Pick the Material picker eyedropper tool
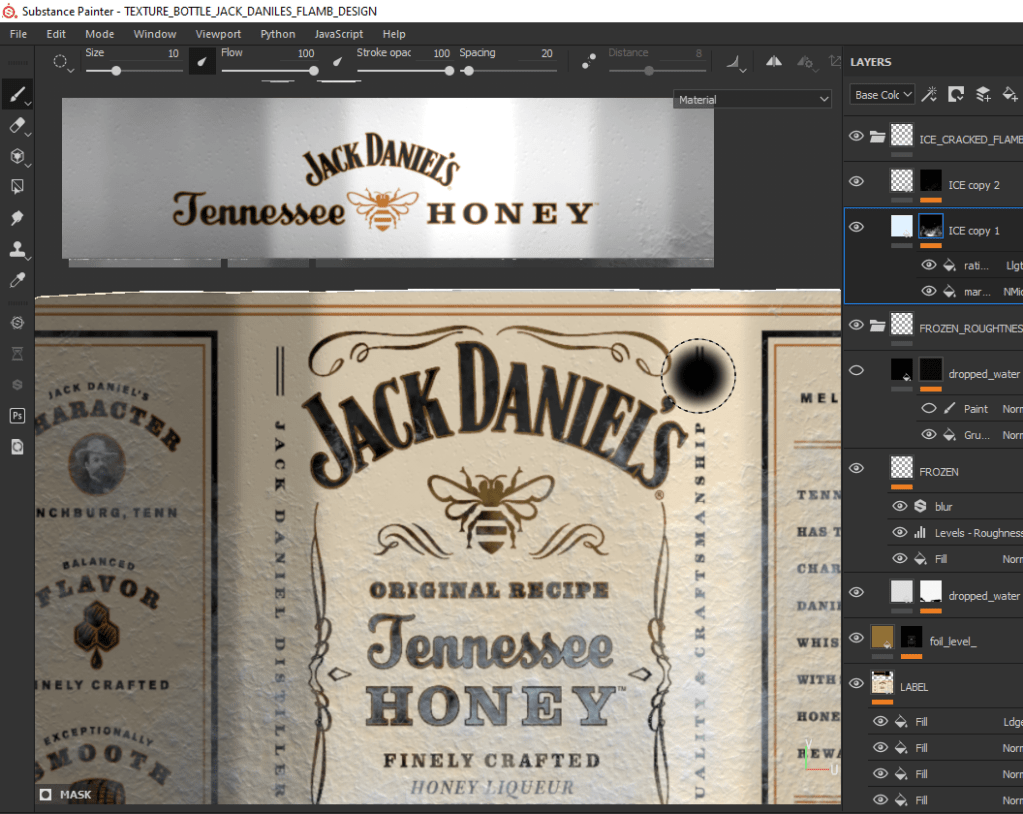 coord(16,281)
